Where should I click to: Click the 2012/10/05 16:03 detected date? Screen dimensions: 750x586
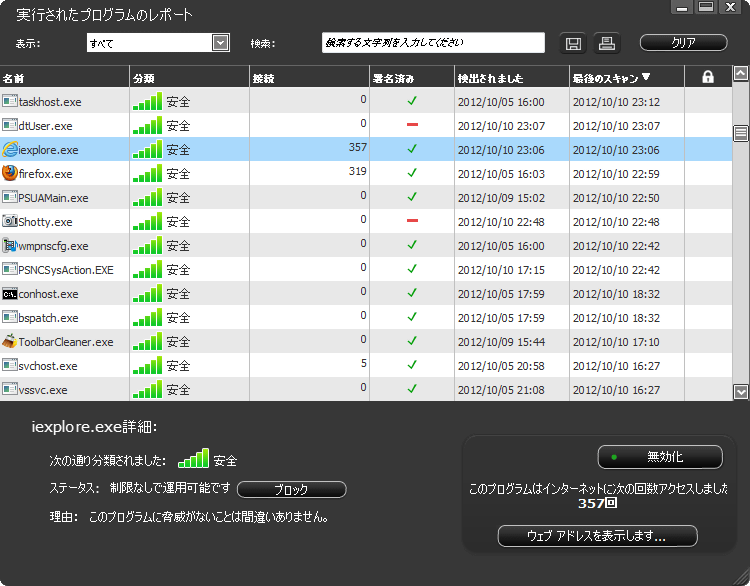[501, 174]
